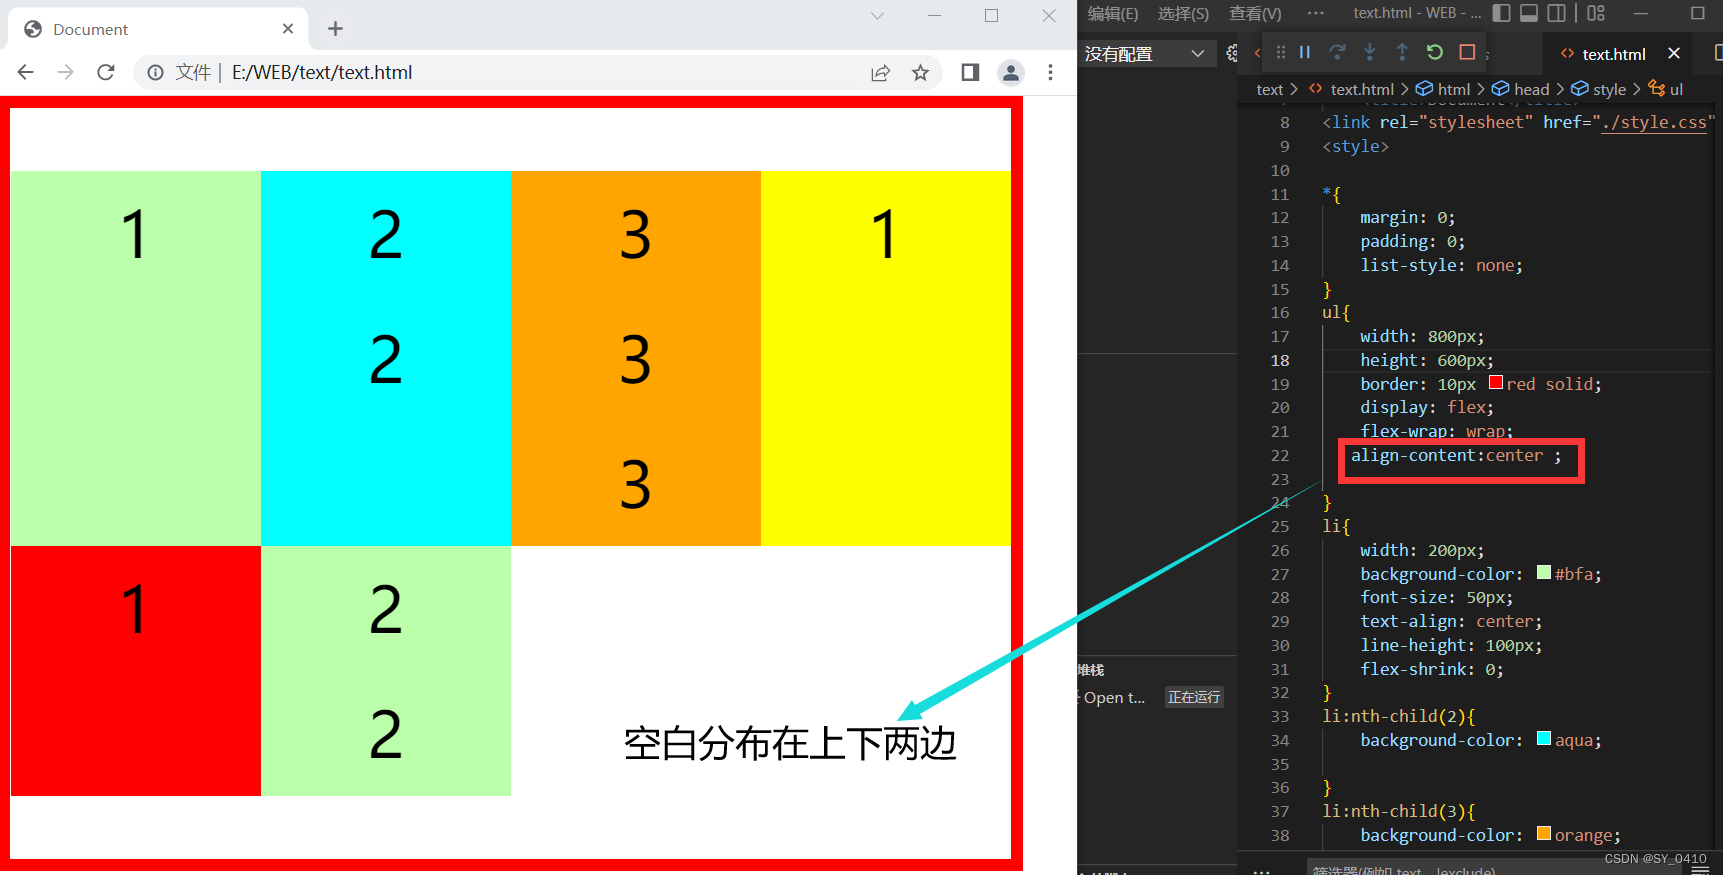Open the 没有配置 debug configuration dropdown
This screenshot has width=1723, height=875.
pos(1146,54)
